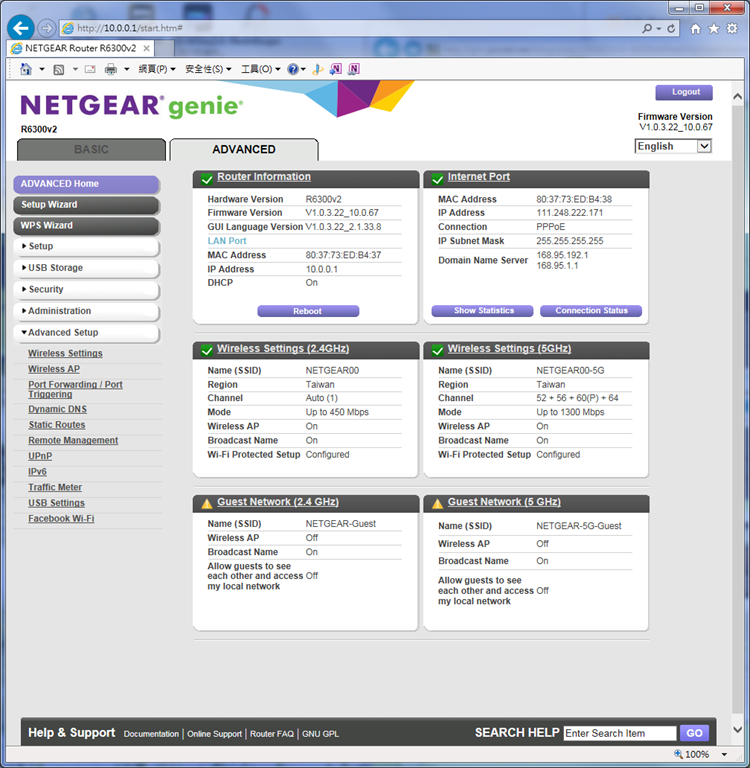Viewport: 750px width, 768px height.
Task: Open the language dropdown showing English
Action: 673,146
